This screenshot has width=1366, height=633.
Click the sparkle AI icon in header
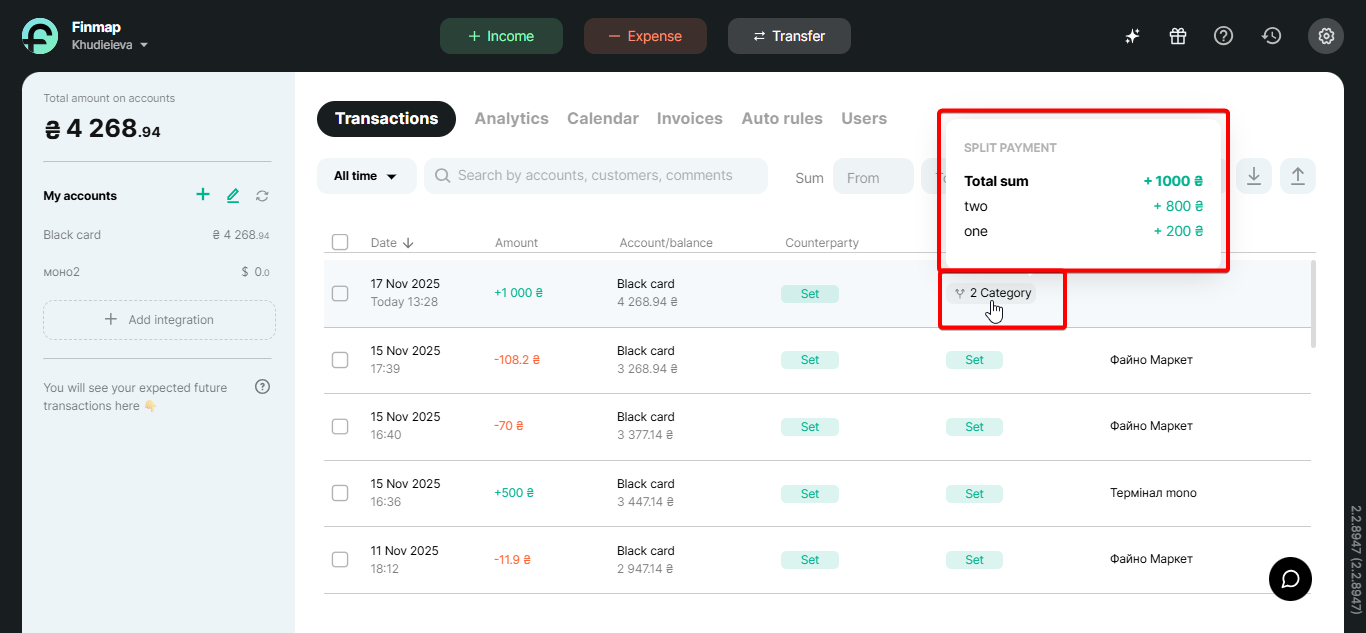coord(1132,36)
